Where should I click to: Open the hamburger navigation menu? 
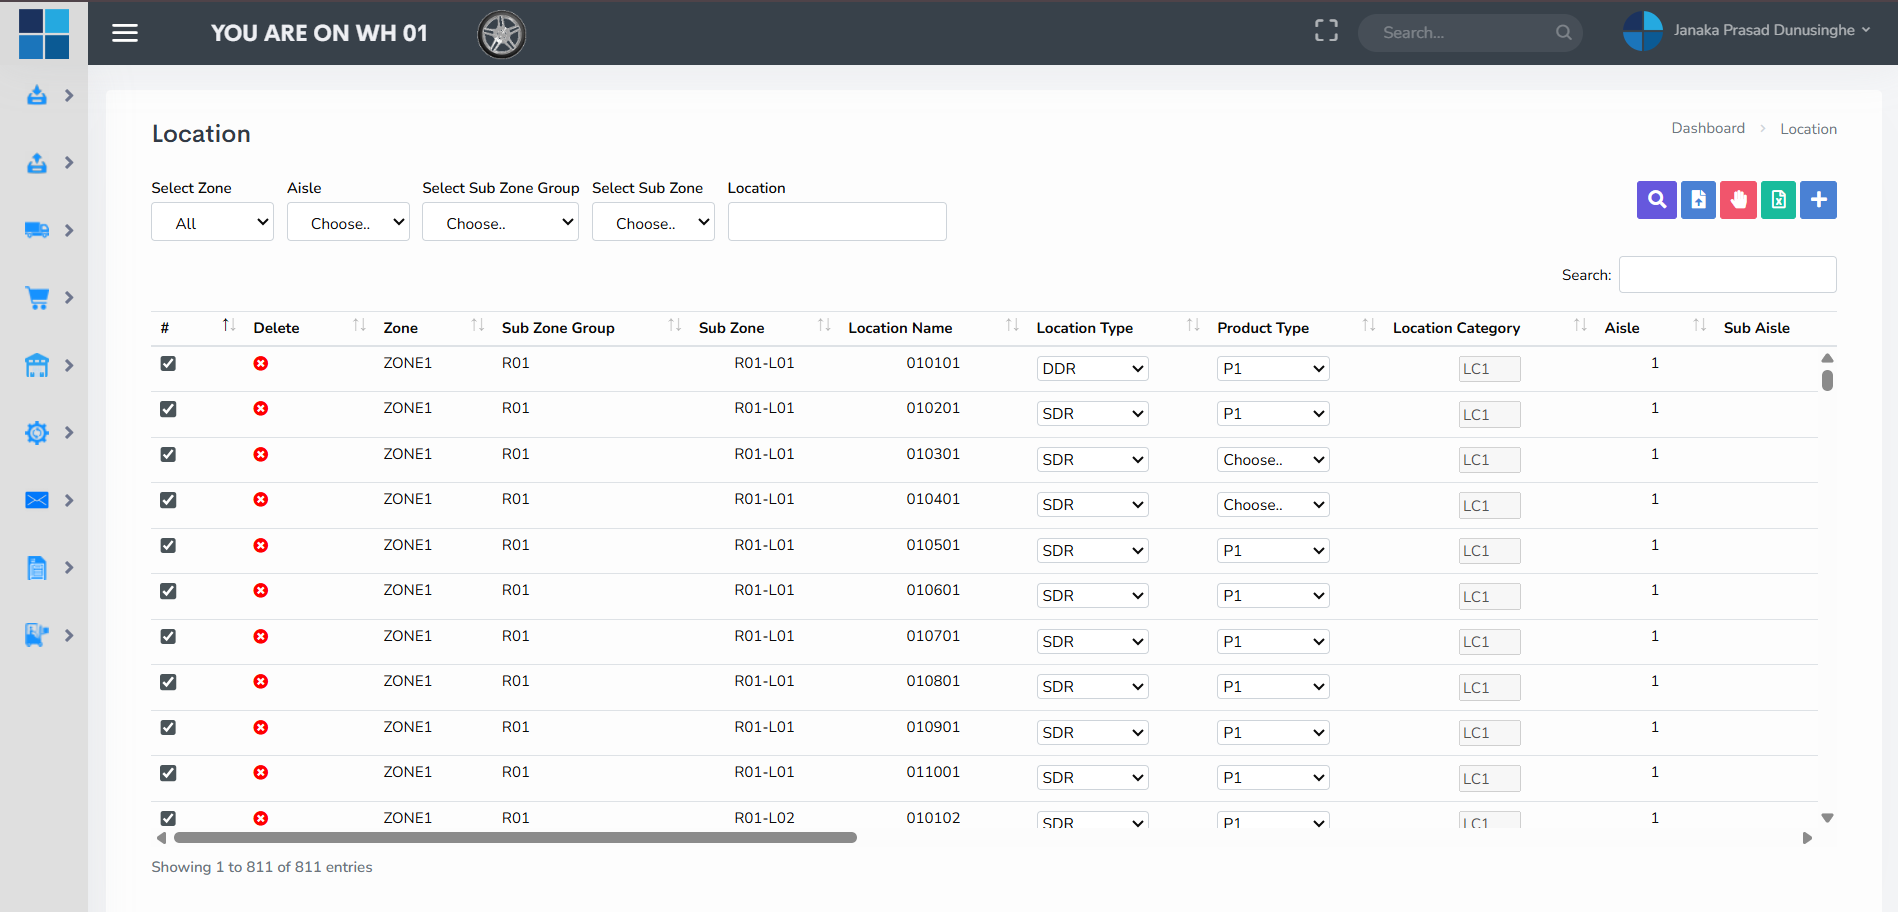pos(125,33)
